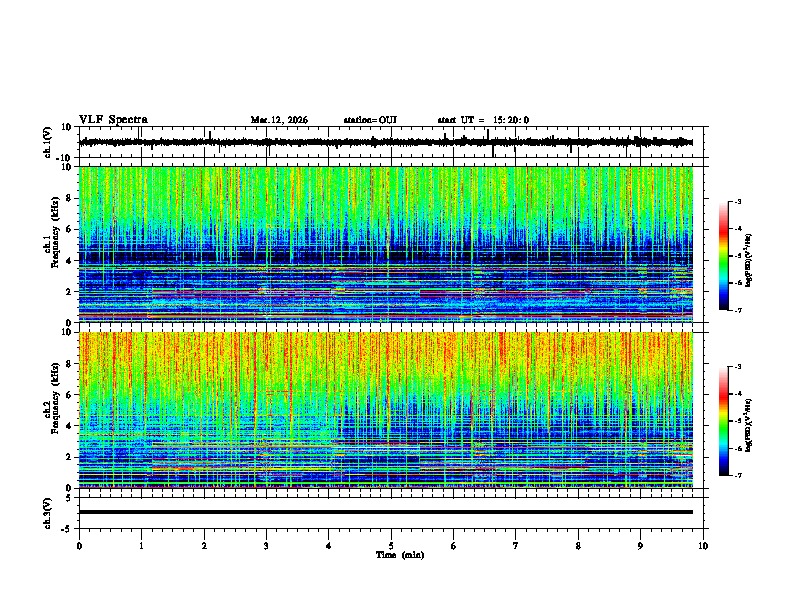
Task: Click the ch.3 flat voltage trace
Action: pyautogui.click(x=386, y=512)
